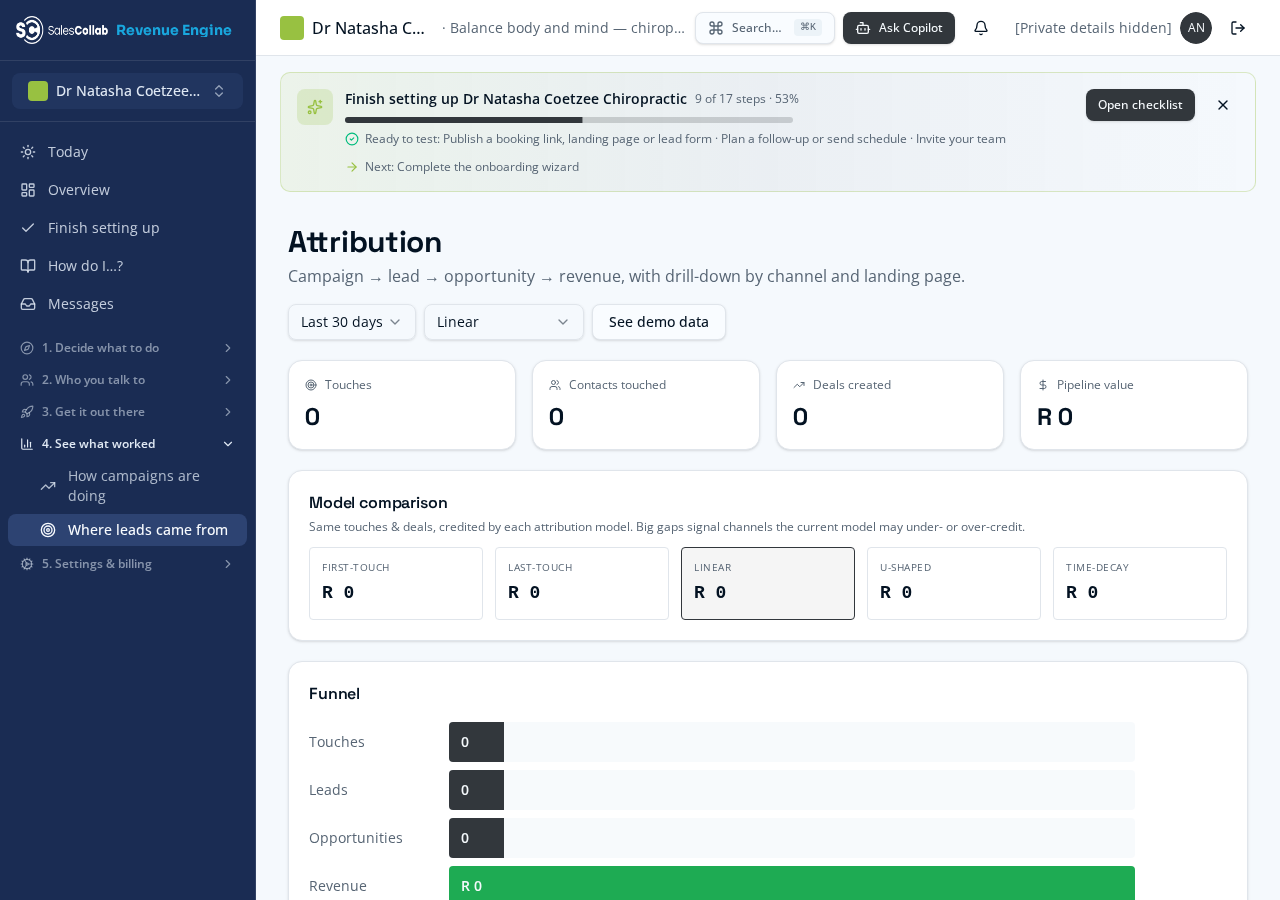Viewport: 1280px width, 900px height.
Task: Click the Search field in top bar
Action: click(765, 28)
